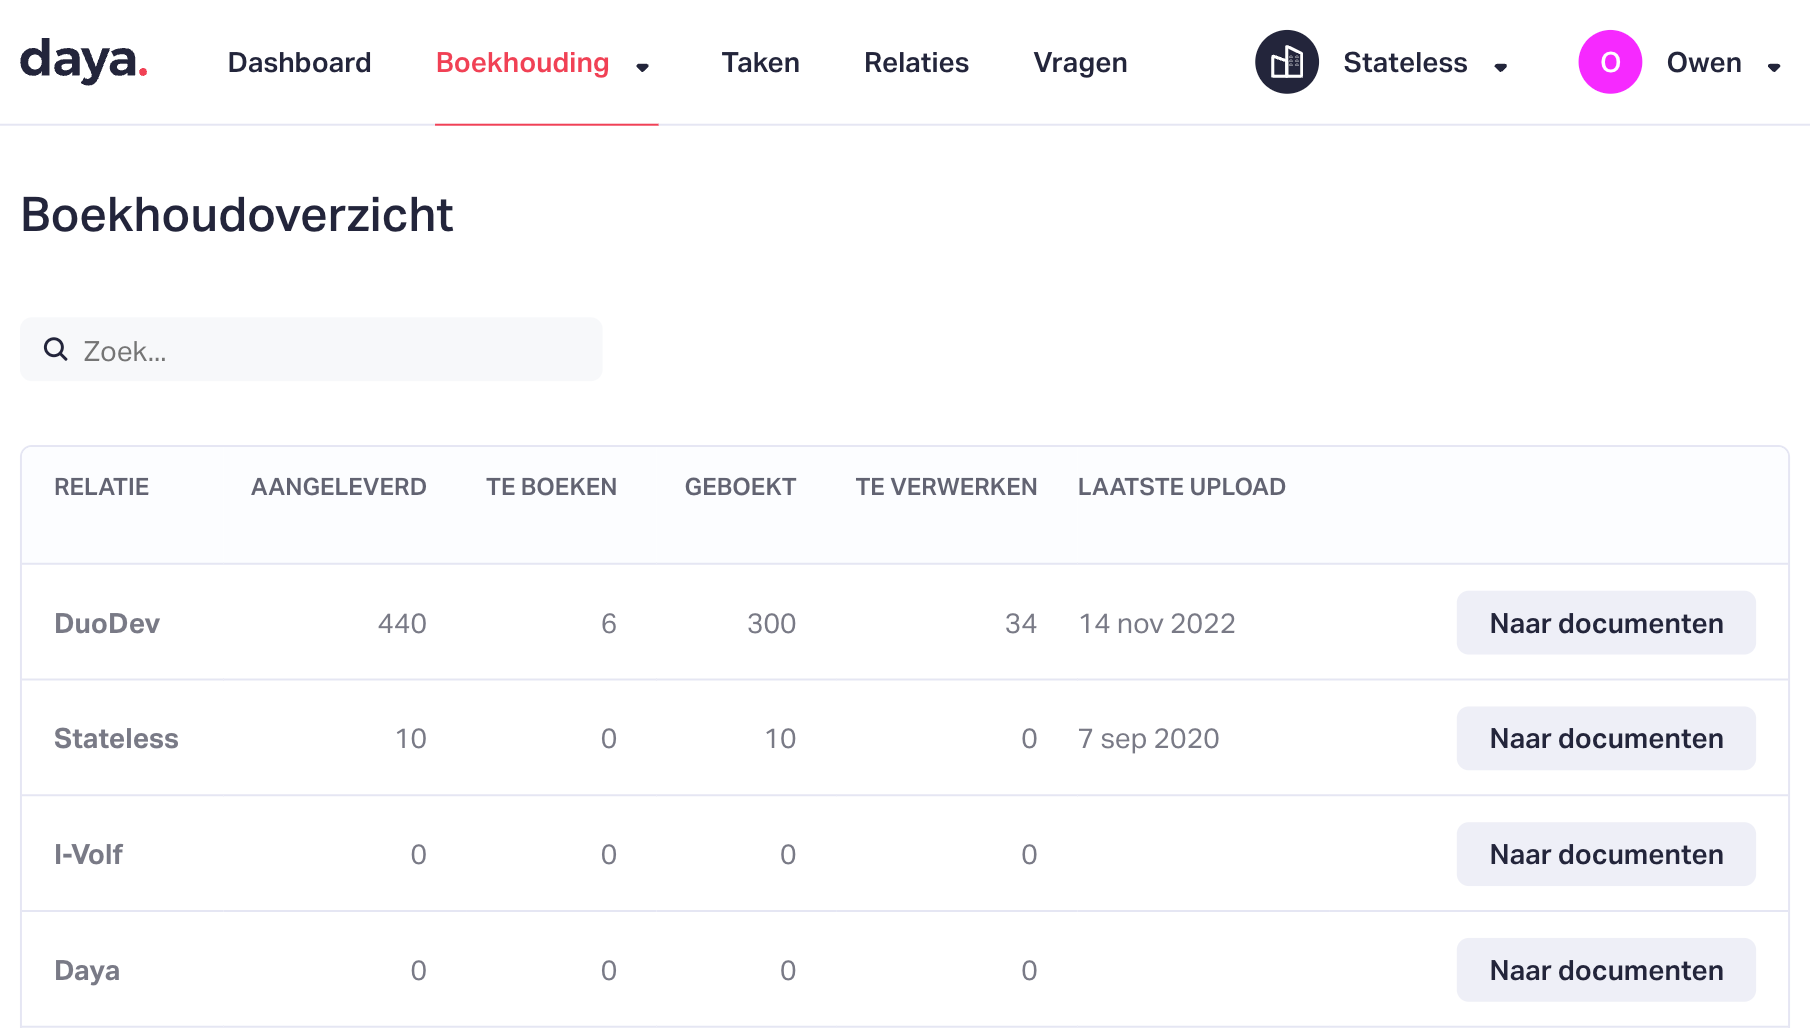Expand the Boekhouding dropdown arrow
This screenshot has height=1028, width=1814.
point(643,67)
